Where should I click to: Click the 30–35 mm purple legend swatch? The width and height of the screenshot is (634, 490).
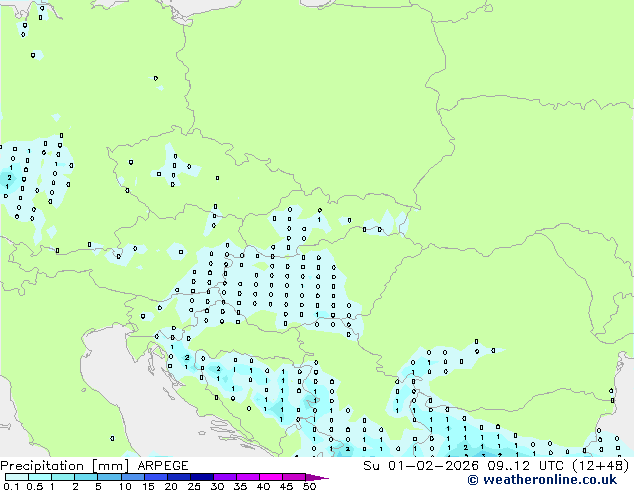(x=224, y=477)
